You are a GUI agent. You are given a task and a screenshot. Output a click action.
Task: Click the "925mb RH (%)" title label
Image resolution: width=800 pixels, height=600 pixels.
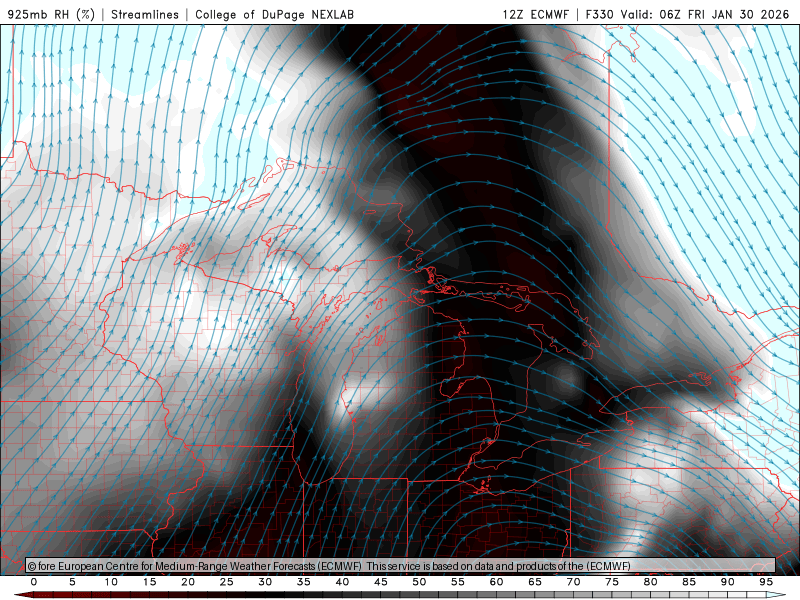(x=51, y=14)
